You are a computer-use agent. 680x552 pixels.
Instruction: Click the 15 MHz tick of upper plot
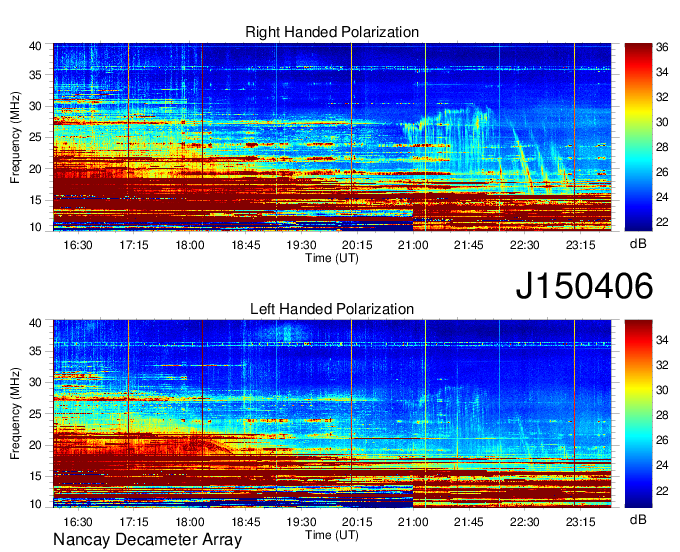[x=35, y=200]
